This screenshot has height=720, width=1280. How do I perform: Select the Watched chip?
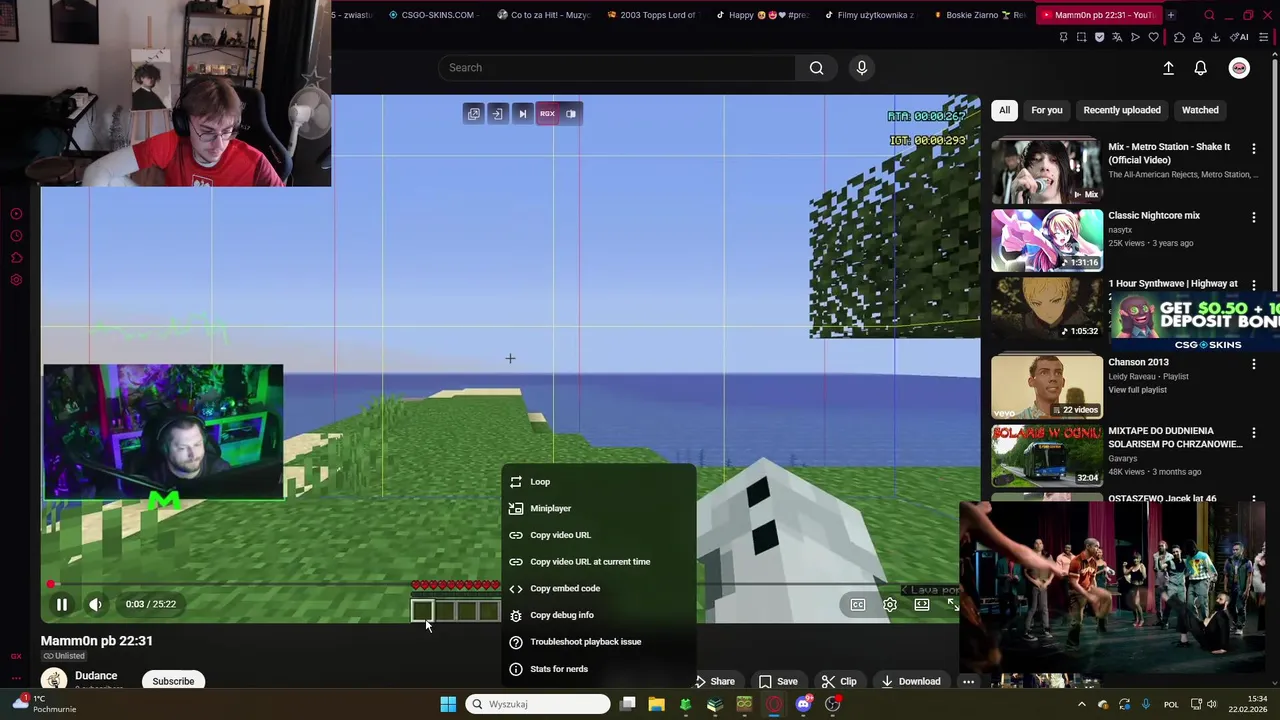1200,110
